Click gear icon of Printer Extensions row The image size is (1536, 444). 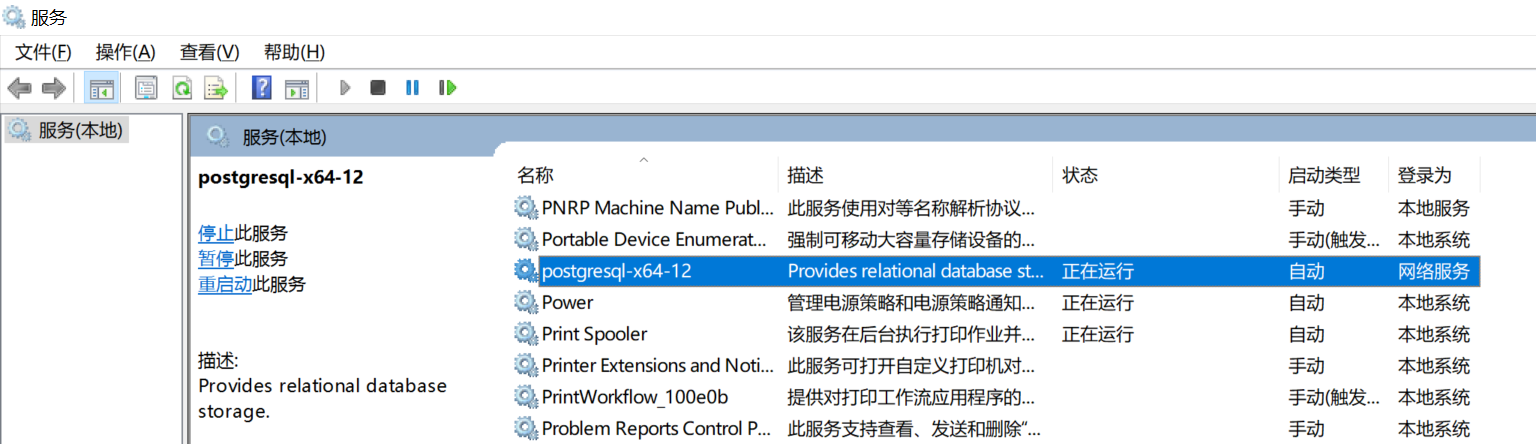click(525, 365)
